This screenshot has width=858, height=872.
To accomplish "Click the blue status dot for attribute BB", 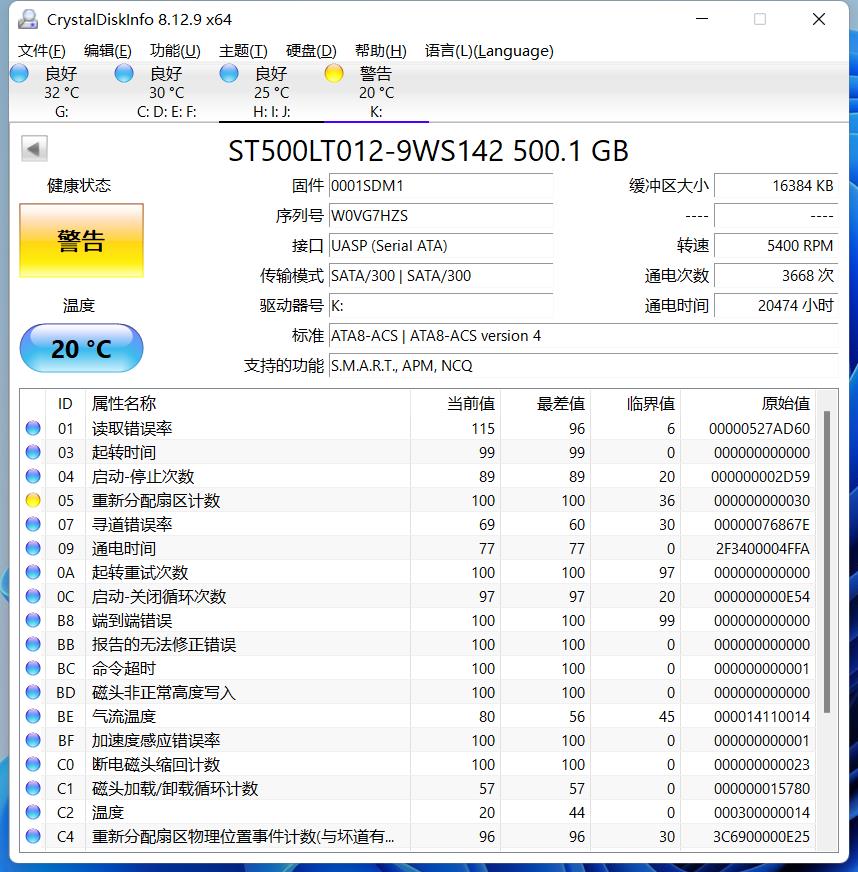I will point(33,644).
